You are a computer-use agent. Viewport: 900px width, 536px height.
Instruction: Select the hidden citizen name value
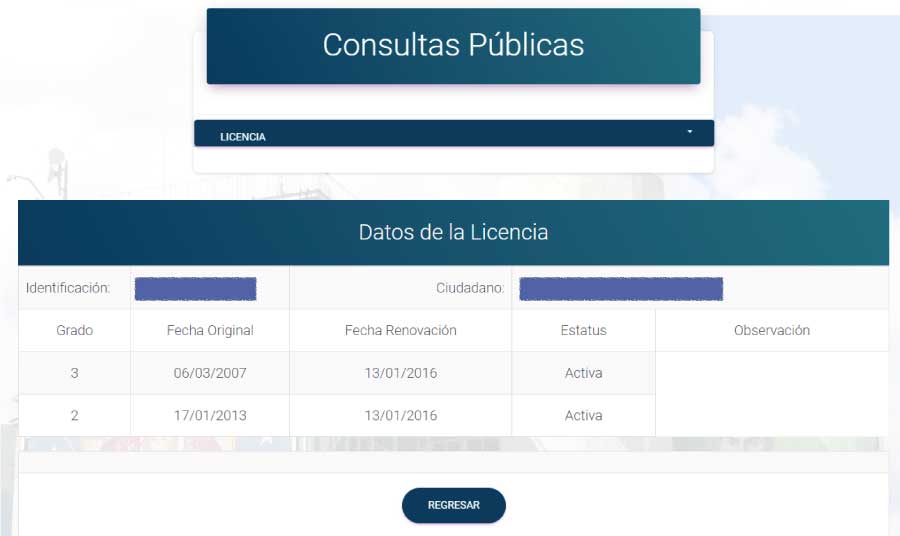pyautogui.click(x=620, y=288)
